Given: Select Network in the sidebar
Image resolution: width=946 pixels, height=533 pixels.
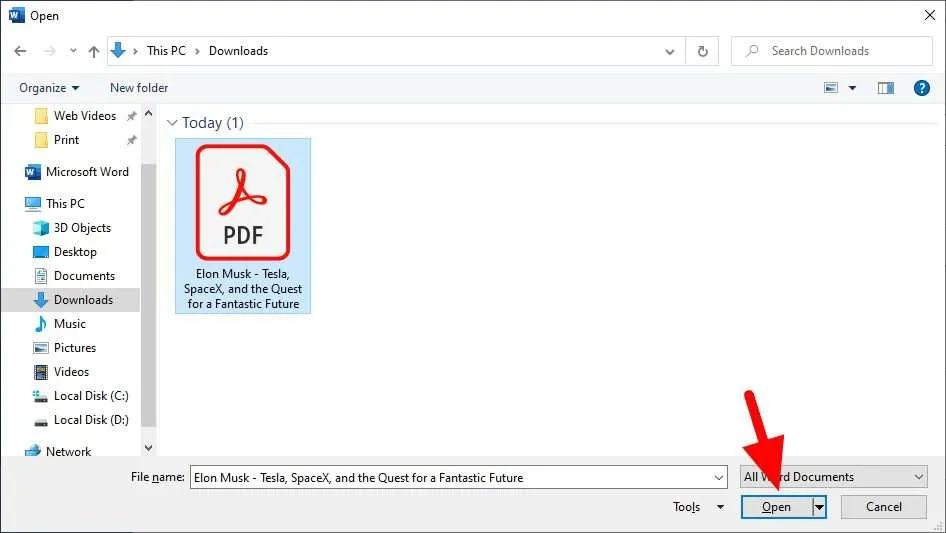Looking at the screenshot, I should (x=58, y=452).
